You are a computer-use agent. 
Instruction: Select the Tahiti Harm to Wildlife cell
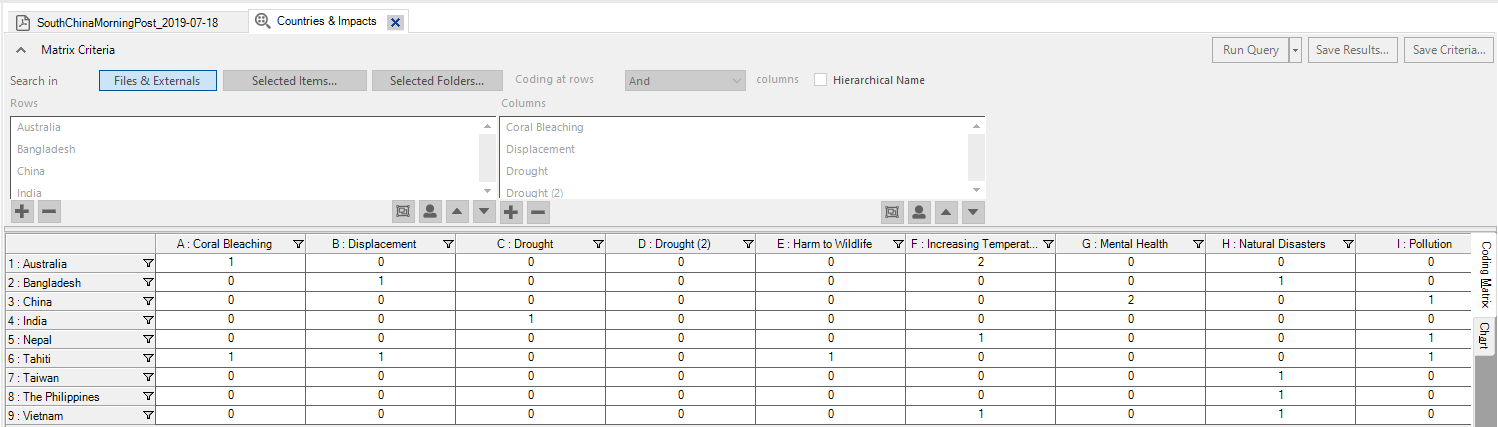coord(830,358)
